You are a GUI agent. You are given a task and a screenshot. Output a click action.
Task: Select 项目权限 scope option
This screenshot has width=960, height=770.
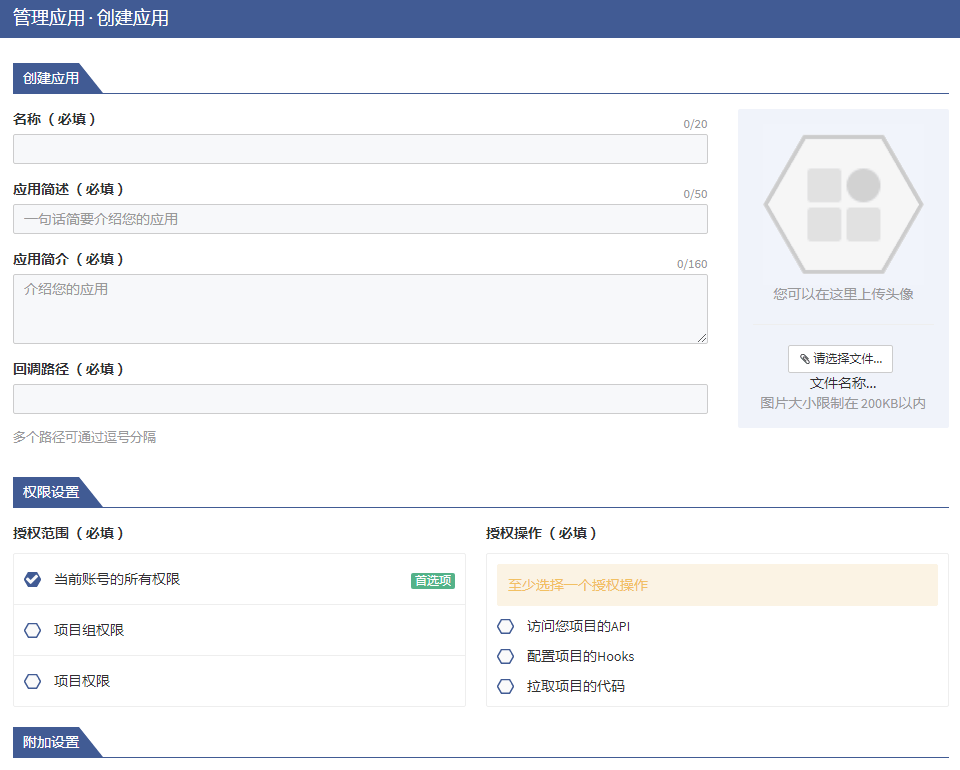(33, 681)
